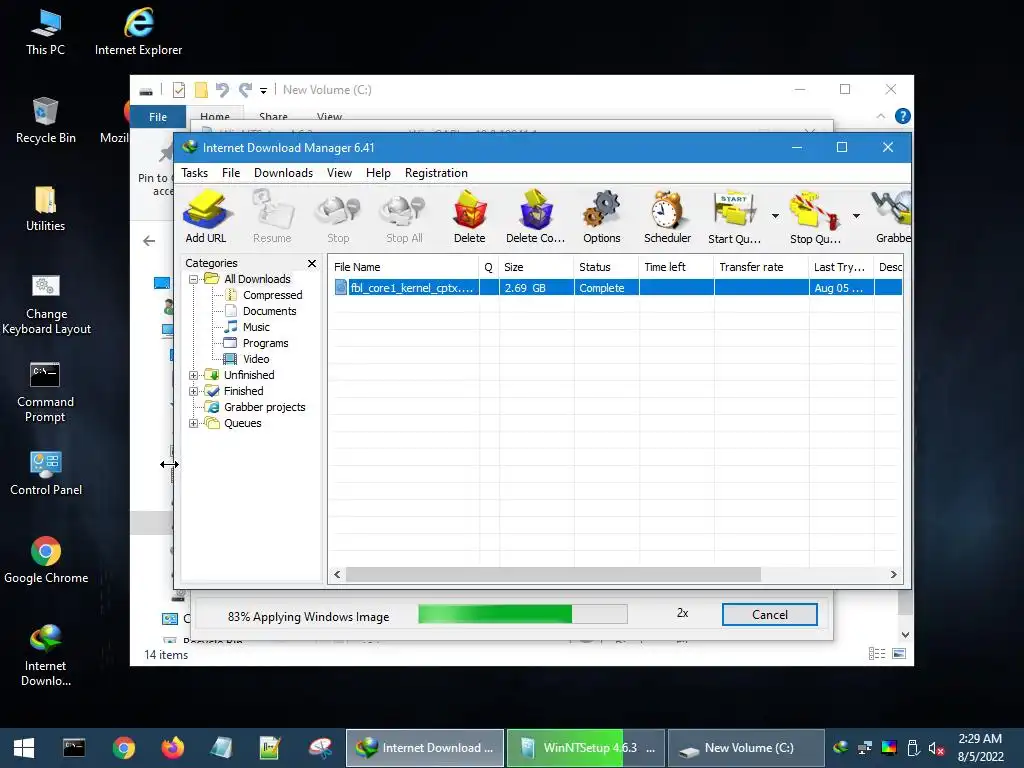Click the Applying Windows Image progress bar
The width and height of the screenshot is (1024, 768).
pyautogui.click(x=522, y=614)
